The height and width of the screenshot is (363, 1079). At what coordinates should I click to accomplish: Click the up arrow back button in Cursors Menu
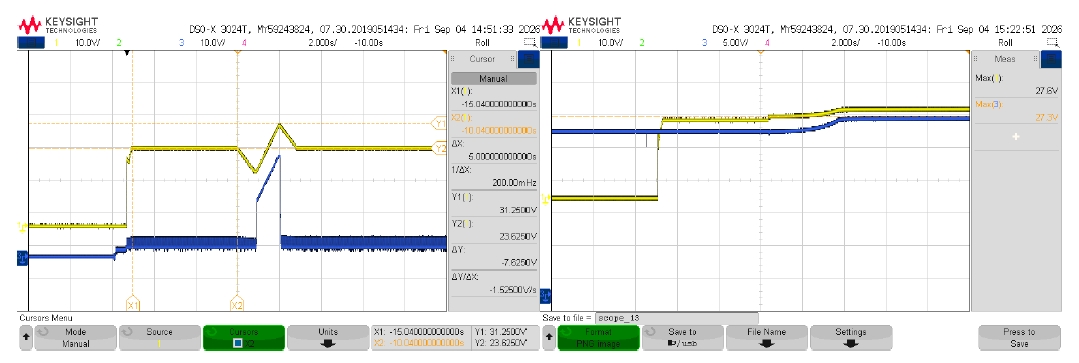point(26,338)
